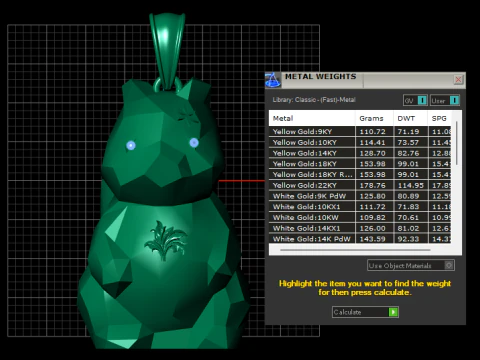Select the Yellow Gold:9KY row
The image size is (480, 360).
tap(360, 131)
